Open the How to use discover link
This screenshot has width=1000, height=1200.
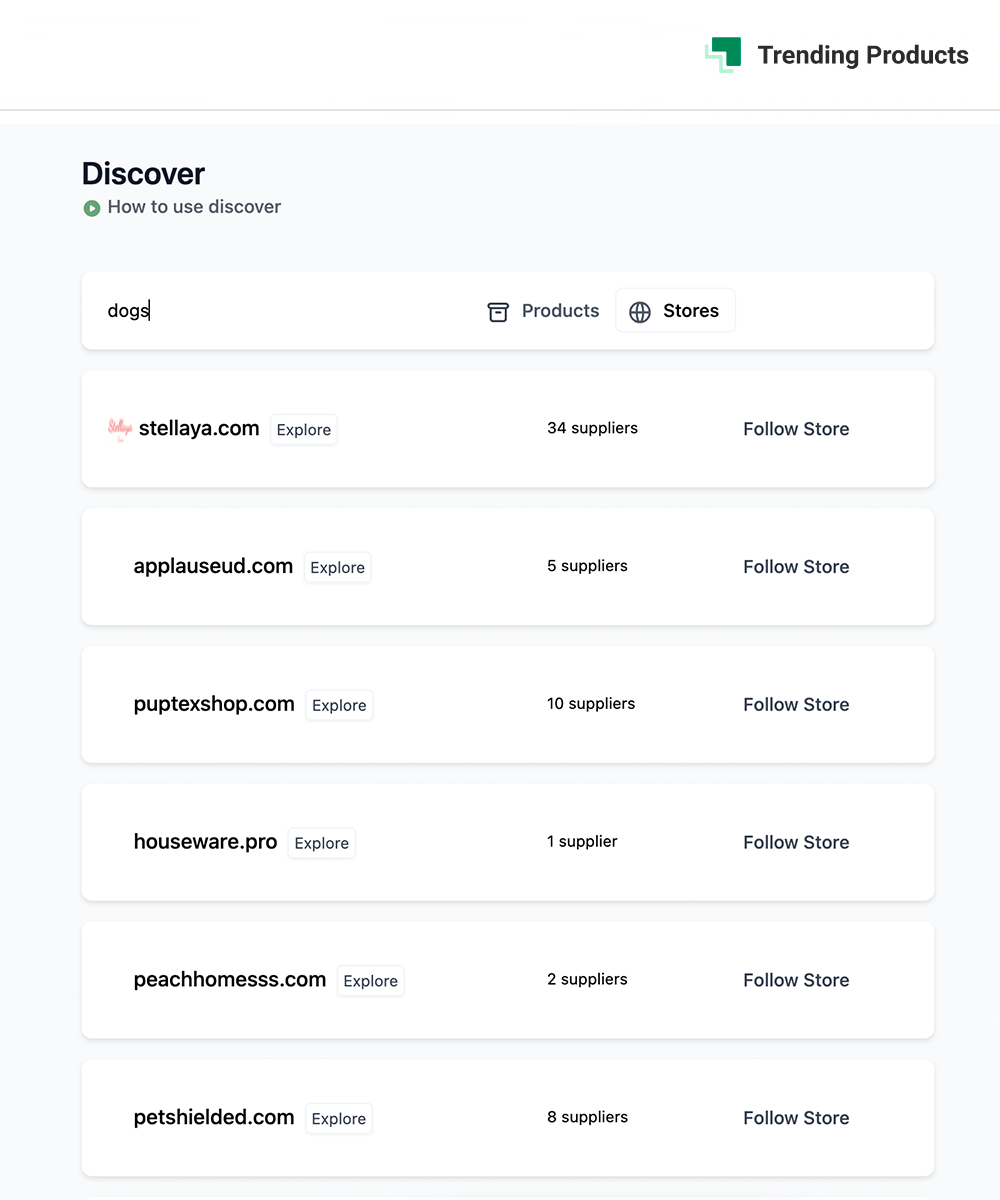(x=194, y=207)
